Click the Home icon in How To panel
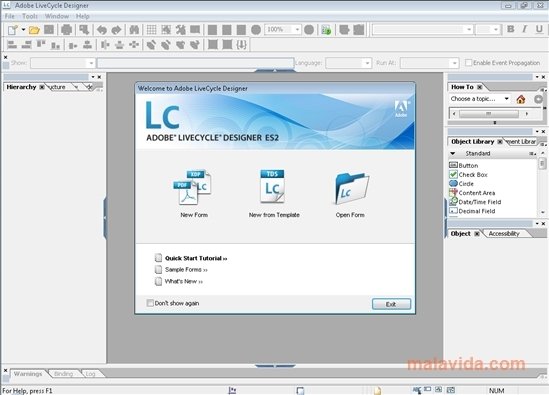The width and height of the screenshot is (549, 395). tap(521, 99)
